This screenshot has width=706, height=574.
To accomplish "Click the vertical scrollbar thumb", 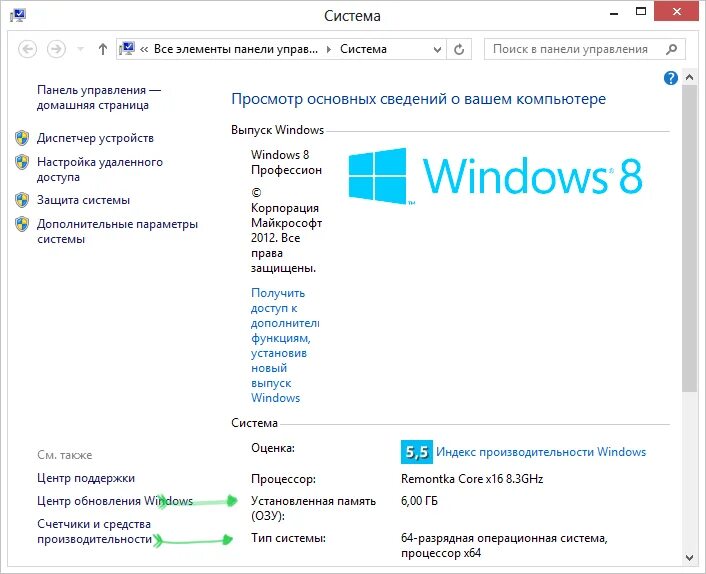I will 689,238.
